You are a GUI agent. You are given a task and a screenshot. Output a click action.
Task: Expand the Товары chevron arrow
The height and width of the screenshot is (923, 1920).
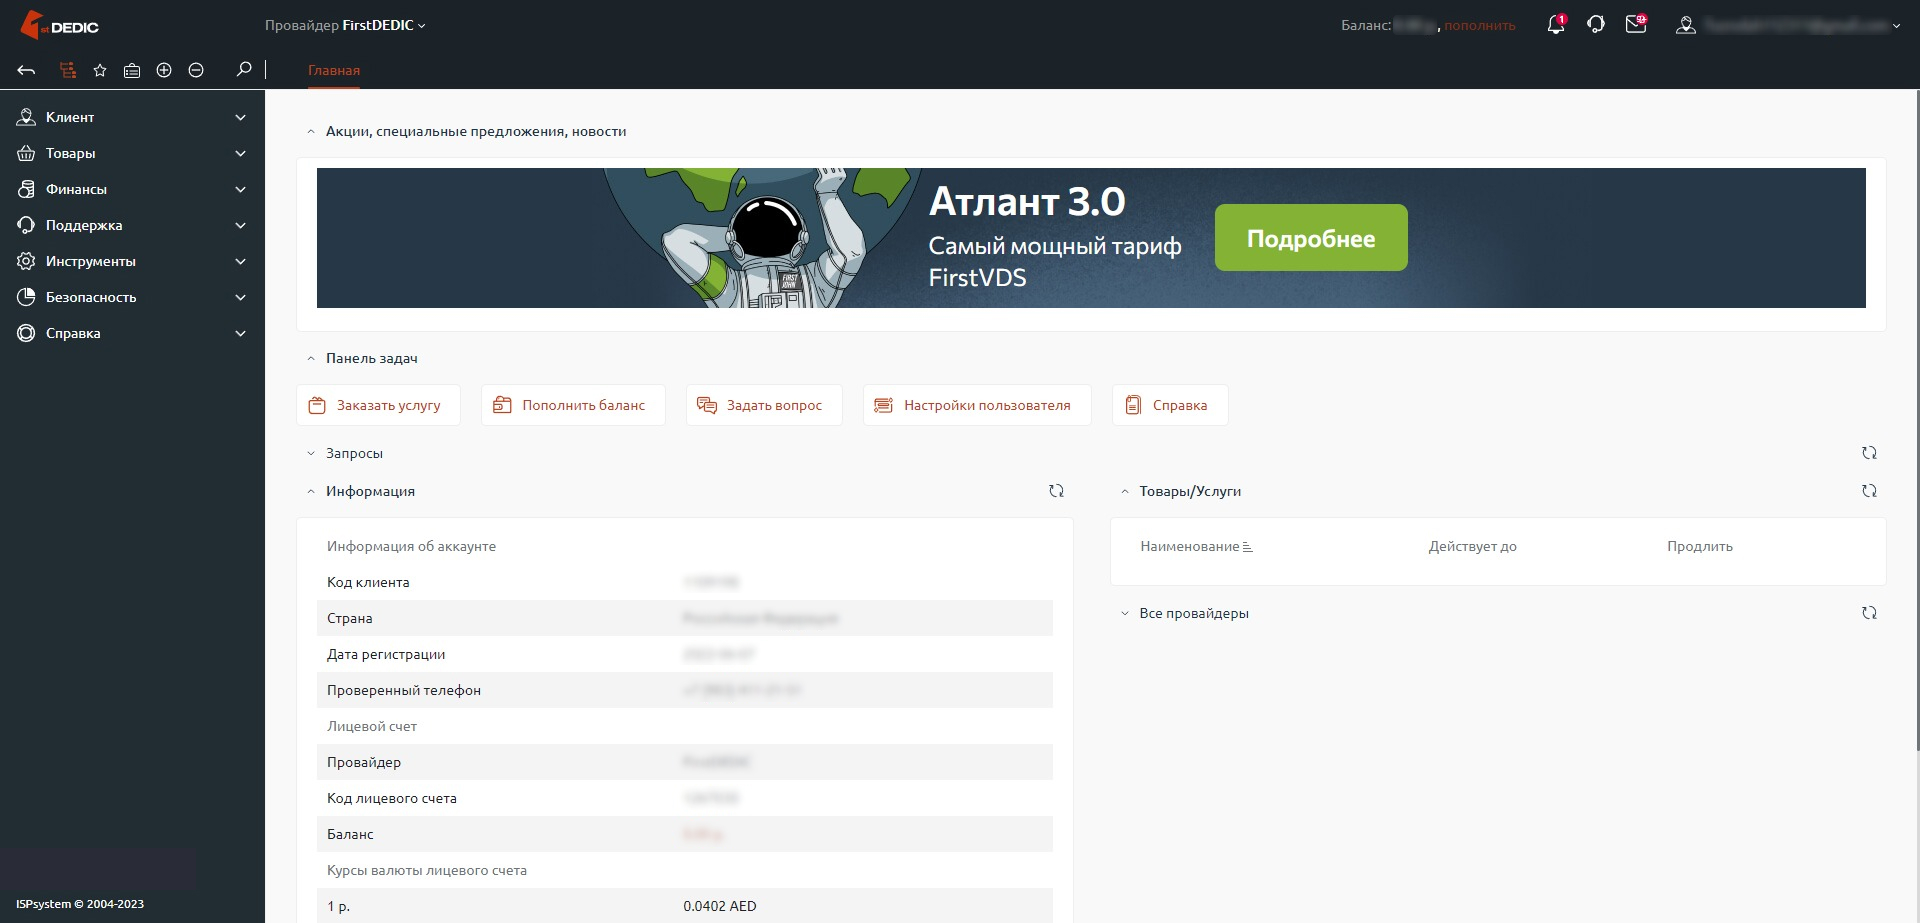[240, 153]
